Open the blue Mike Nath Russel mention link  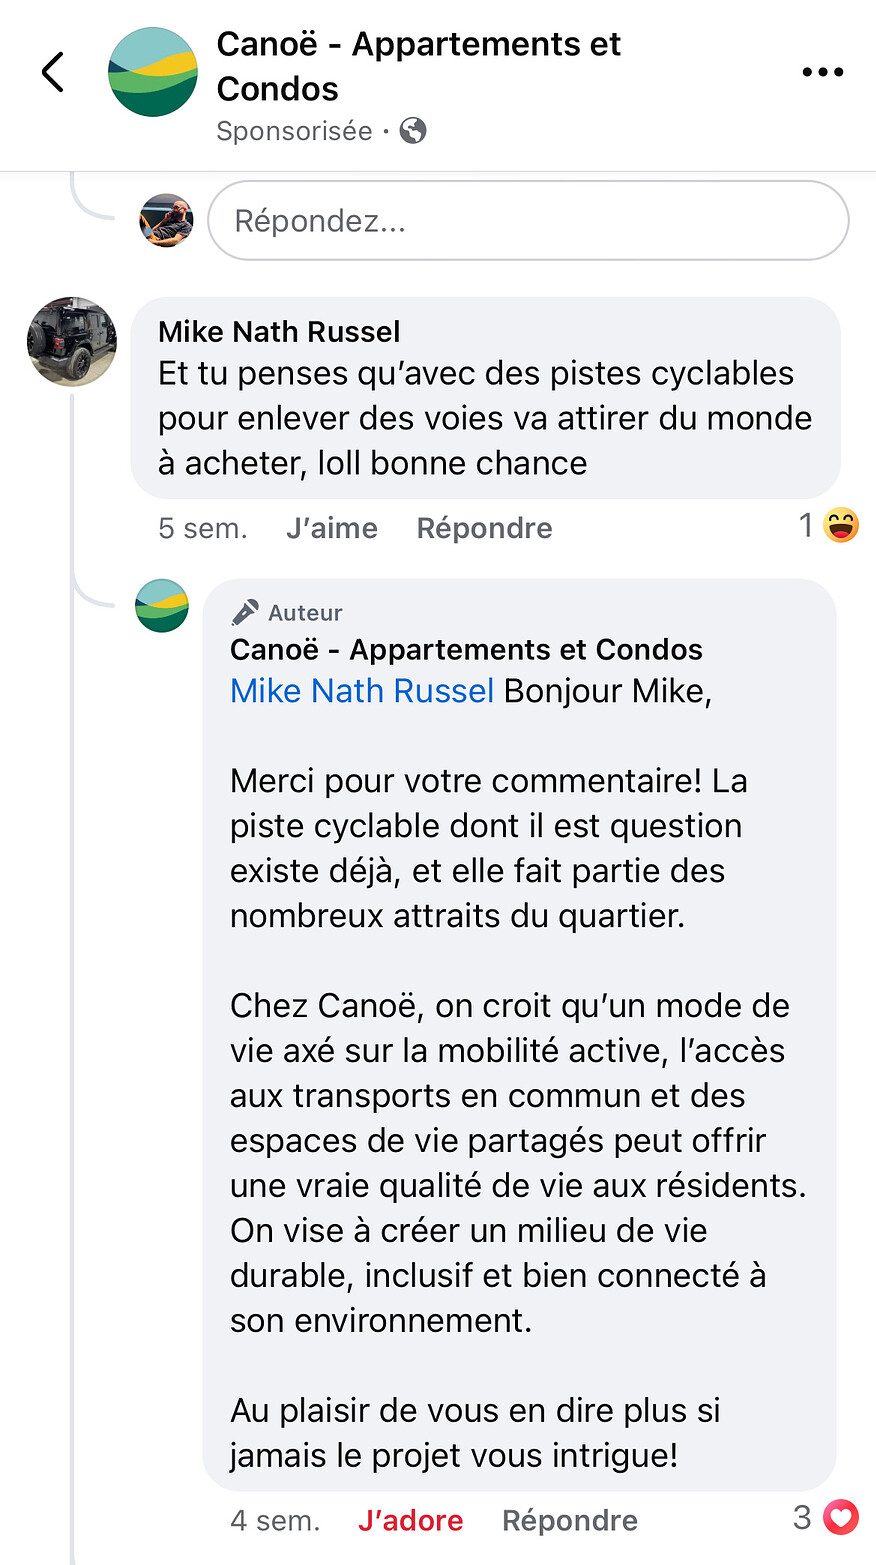coord(362,691)
